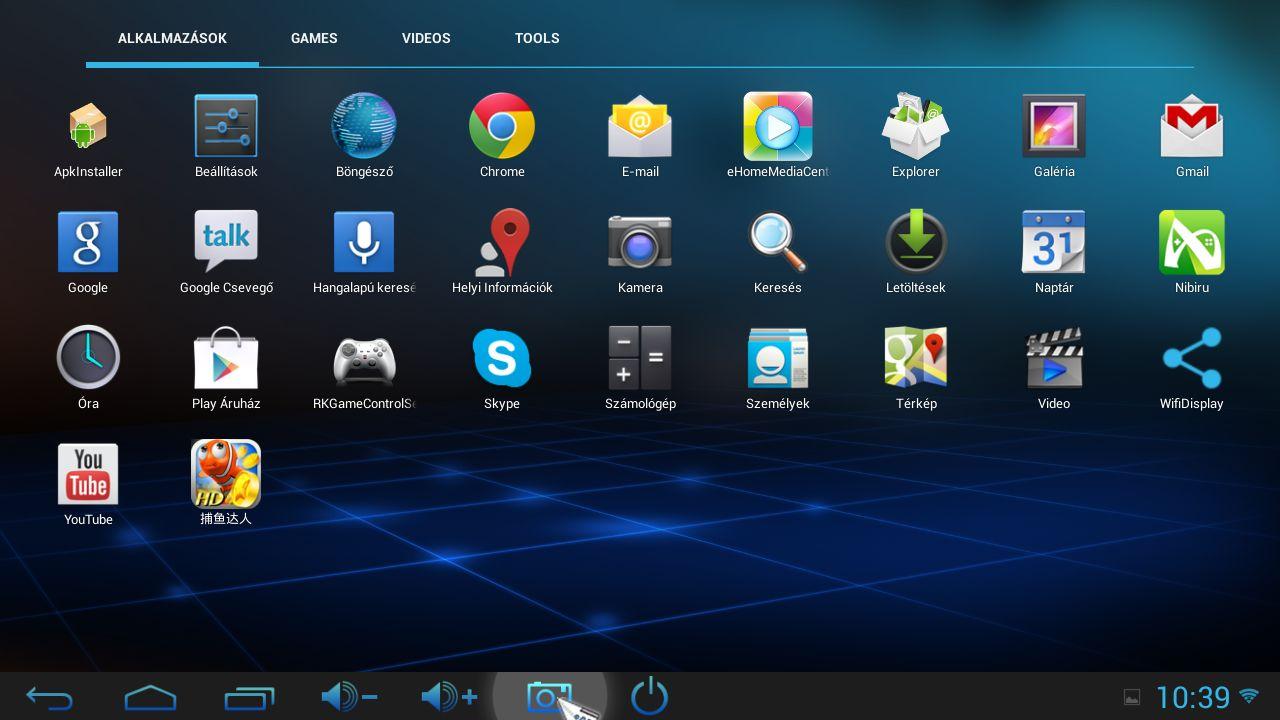Open the recent apps button

click(250, 697)
